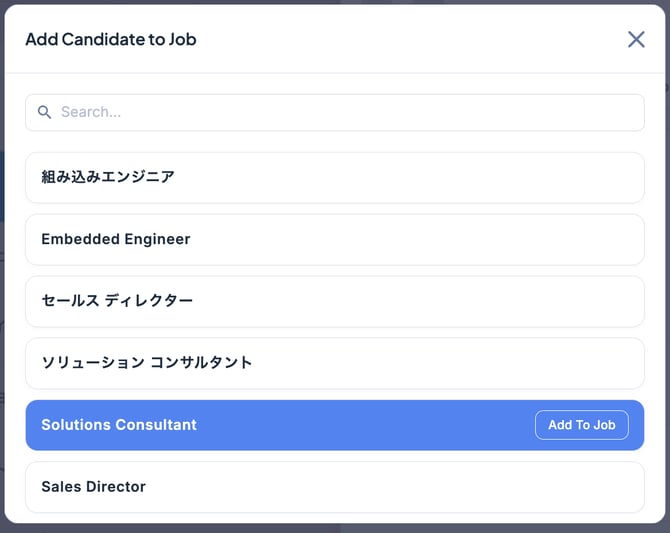Click the Embedded Engineer label text
670x533 pixels.
point(116,240)
